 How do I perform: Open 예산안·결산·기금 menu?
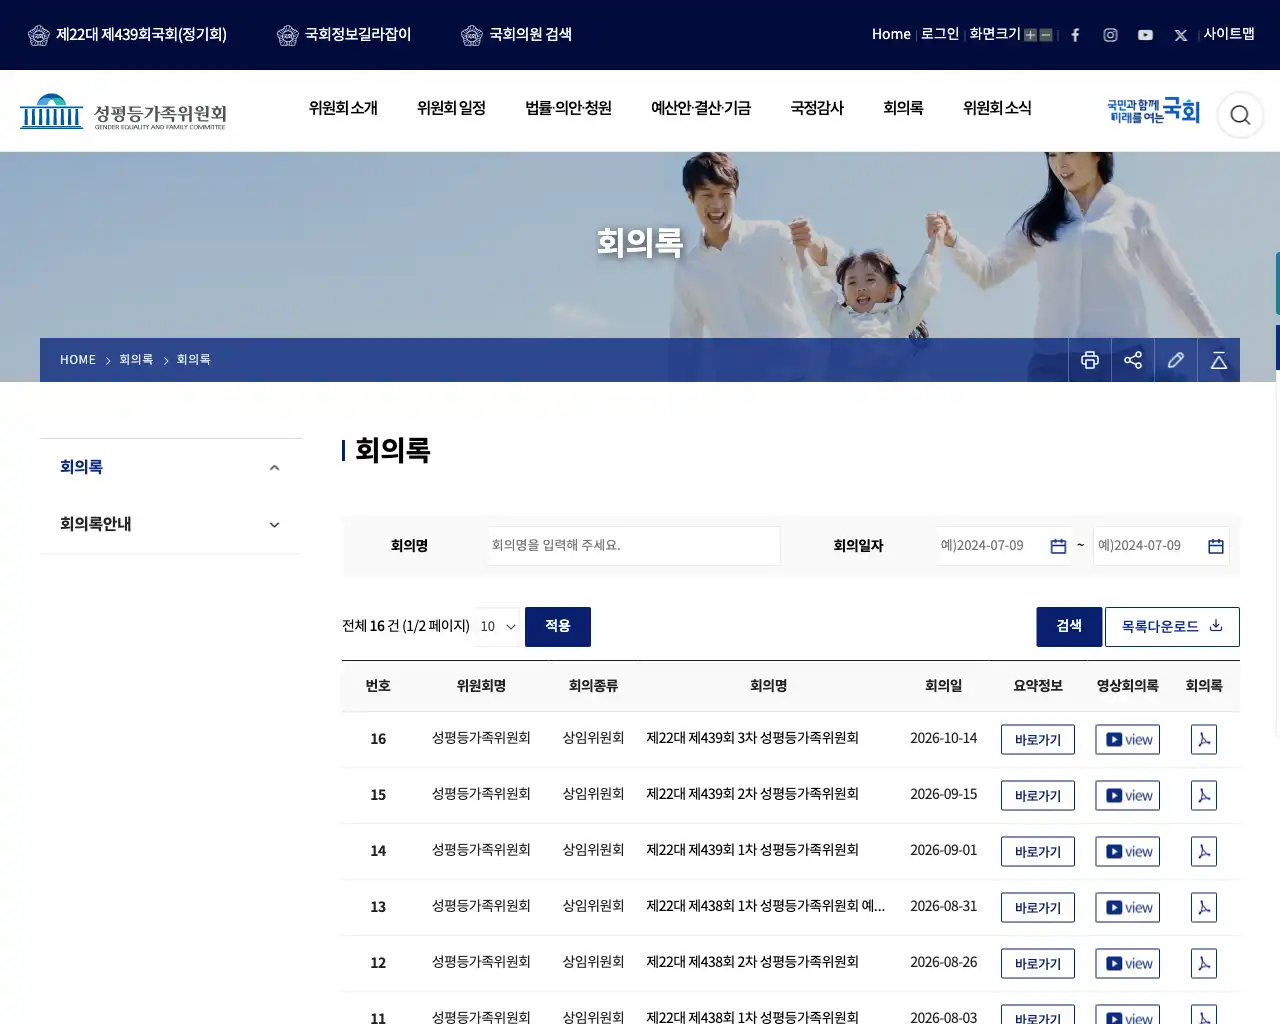701,108
